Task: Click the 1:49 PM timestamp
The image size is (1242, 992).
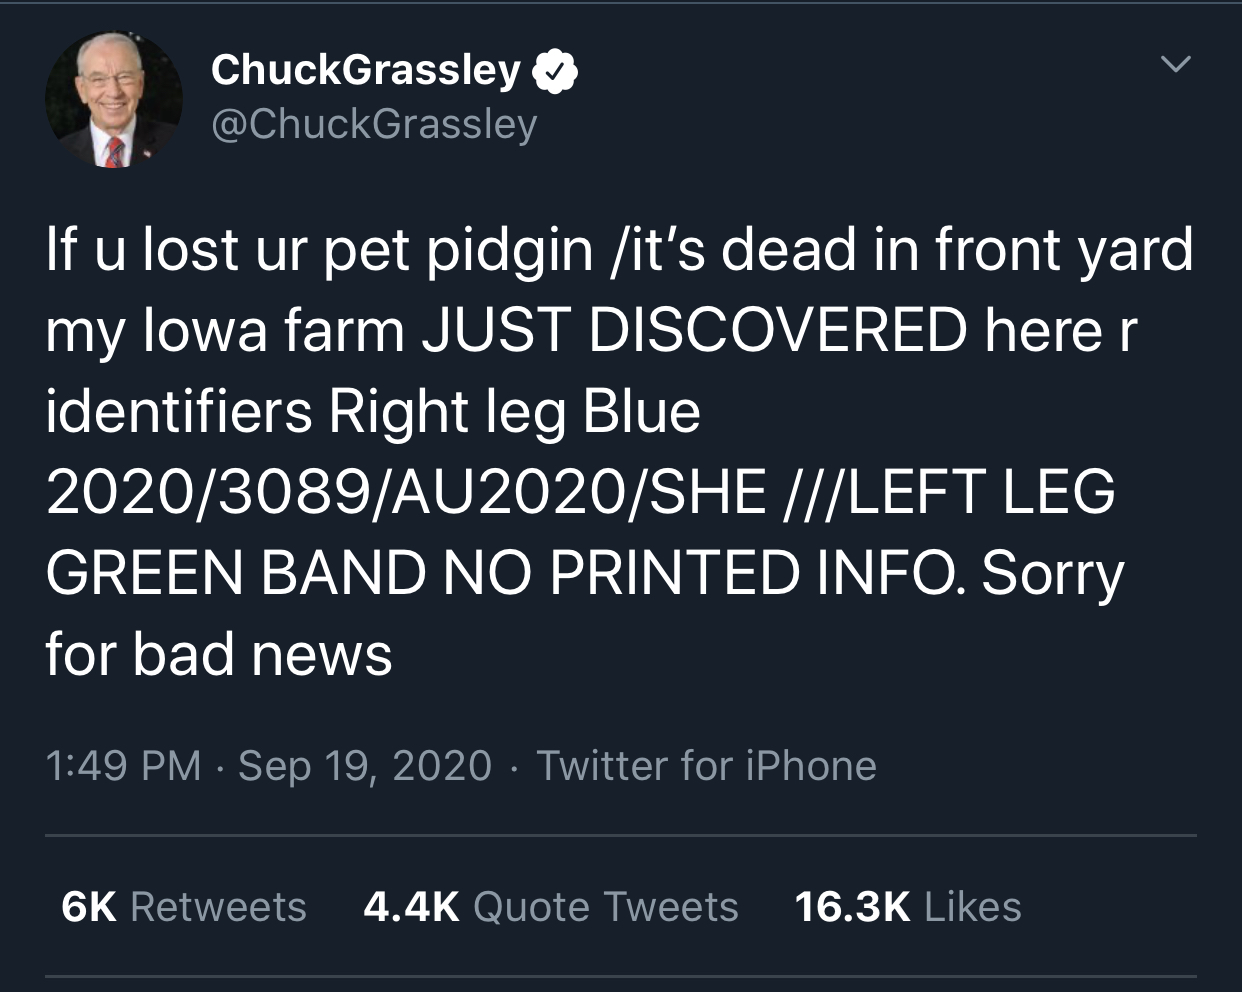Action: click(x=123, y=766)
